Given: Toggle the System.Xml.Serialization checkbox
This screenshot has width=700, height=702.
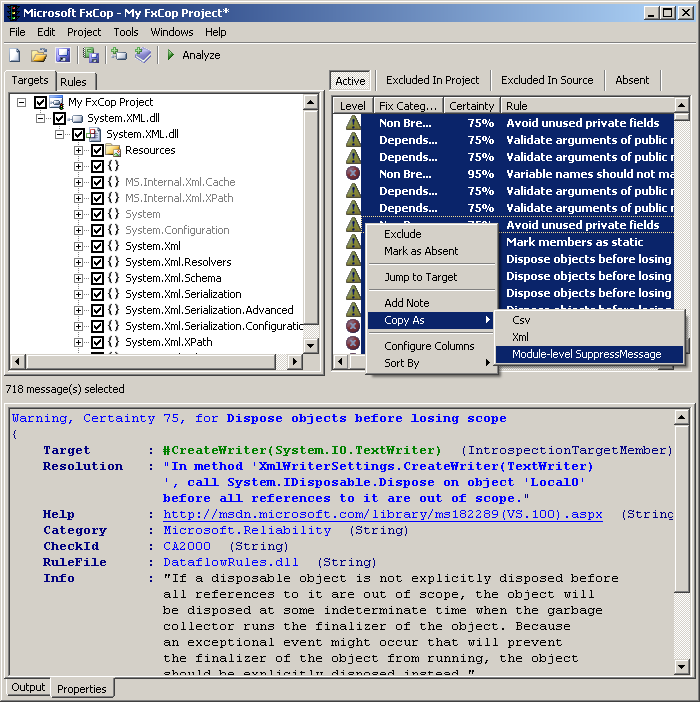Looking at the screenshot, I should click(97, 294).
